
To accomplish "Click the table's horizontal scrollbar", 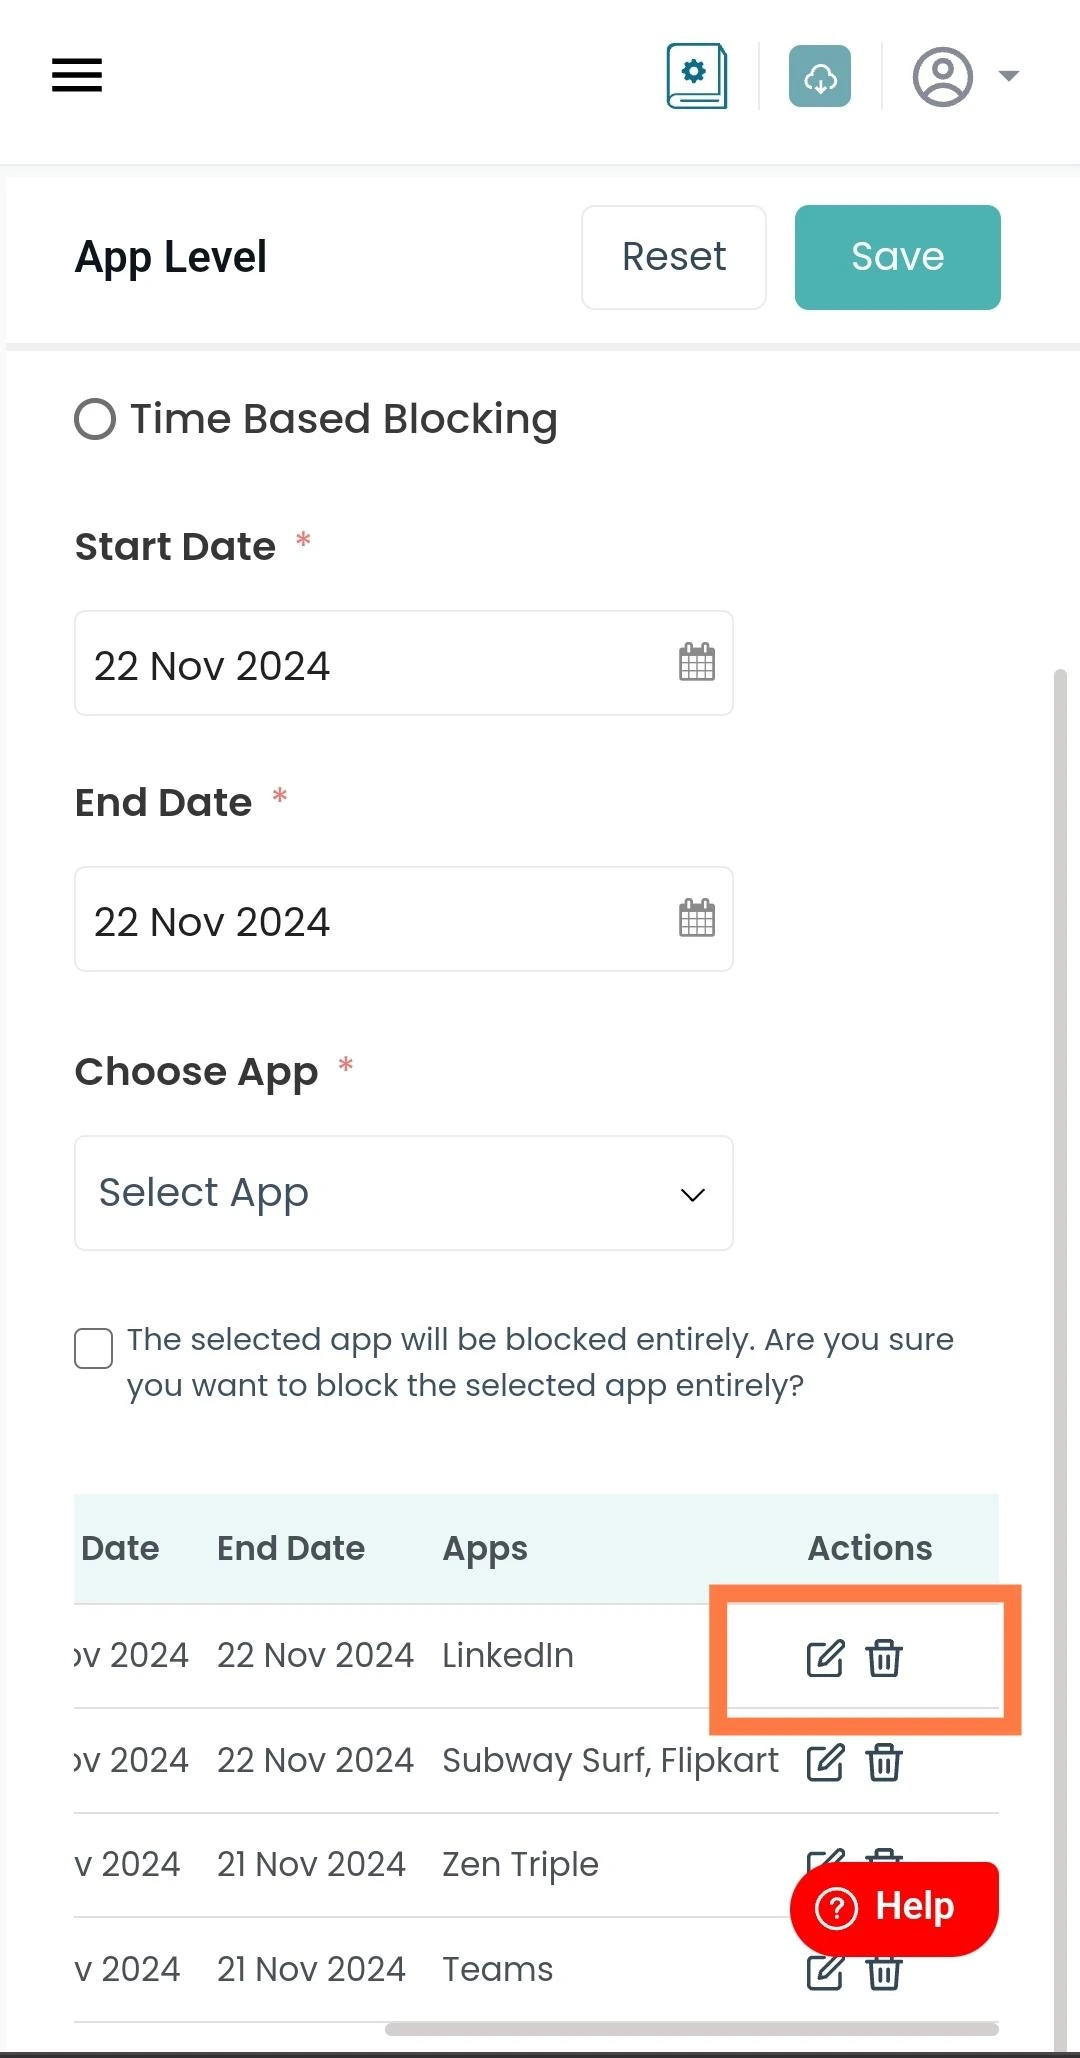I will (x=692, y=2029).
